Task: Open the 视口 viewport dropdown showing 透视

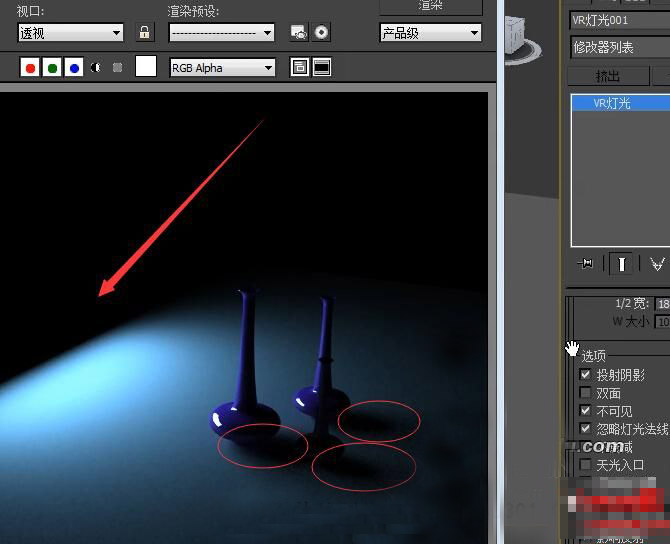Action: 71,33
